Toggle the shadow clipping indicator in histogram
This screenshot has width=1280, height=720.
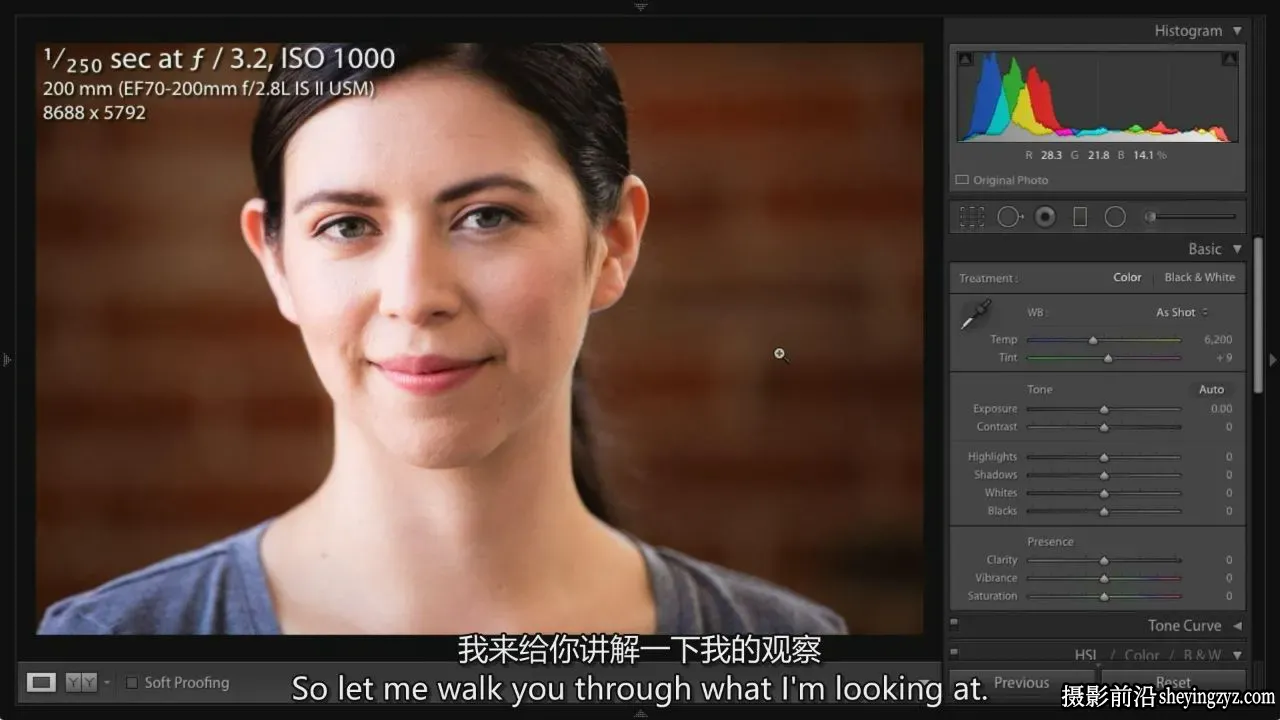pos(964,60)
